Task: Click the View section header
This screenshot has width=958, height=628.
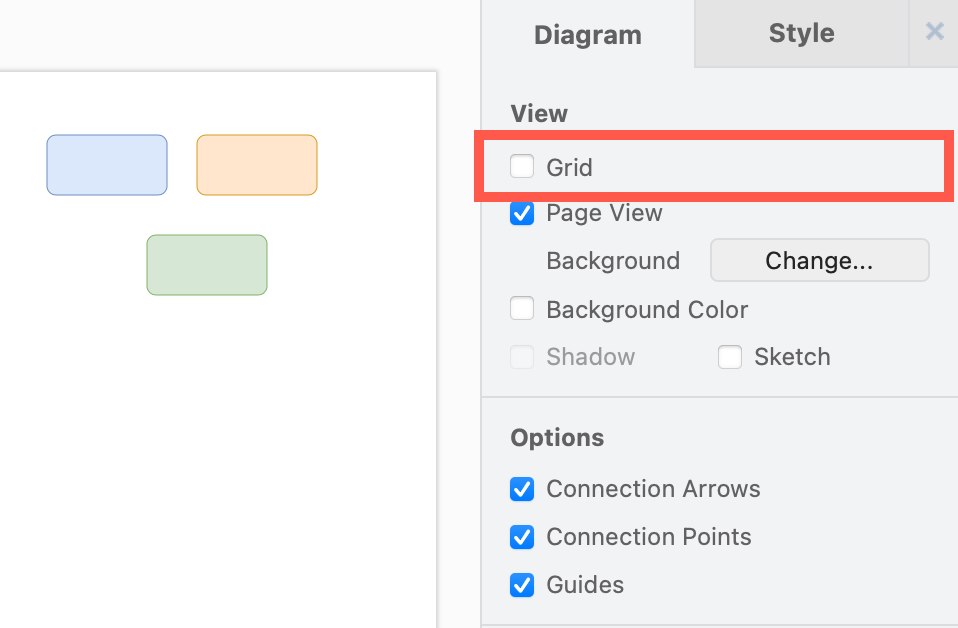Action: pyautogui.click(x=539, y=113)
